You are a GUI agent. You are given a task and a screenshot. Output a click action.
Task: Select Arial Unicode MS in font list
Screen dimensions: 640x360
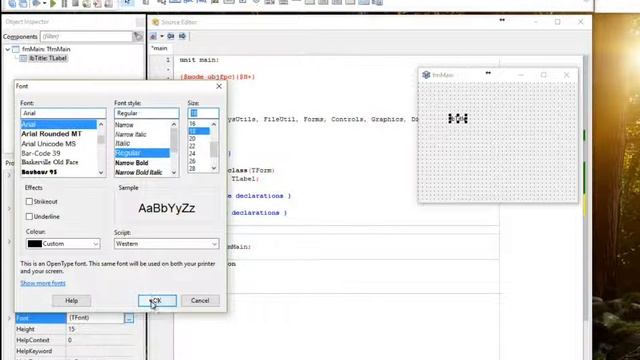[x=49, y=144]
